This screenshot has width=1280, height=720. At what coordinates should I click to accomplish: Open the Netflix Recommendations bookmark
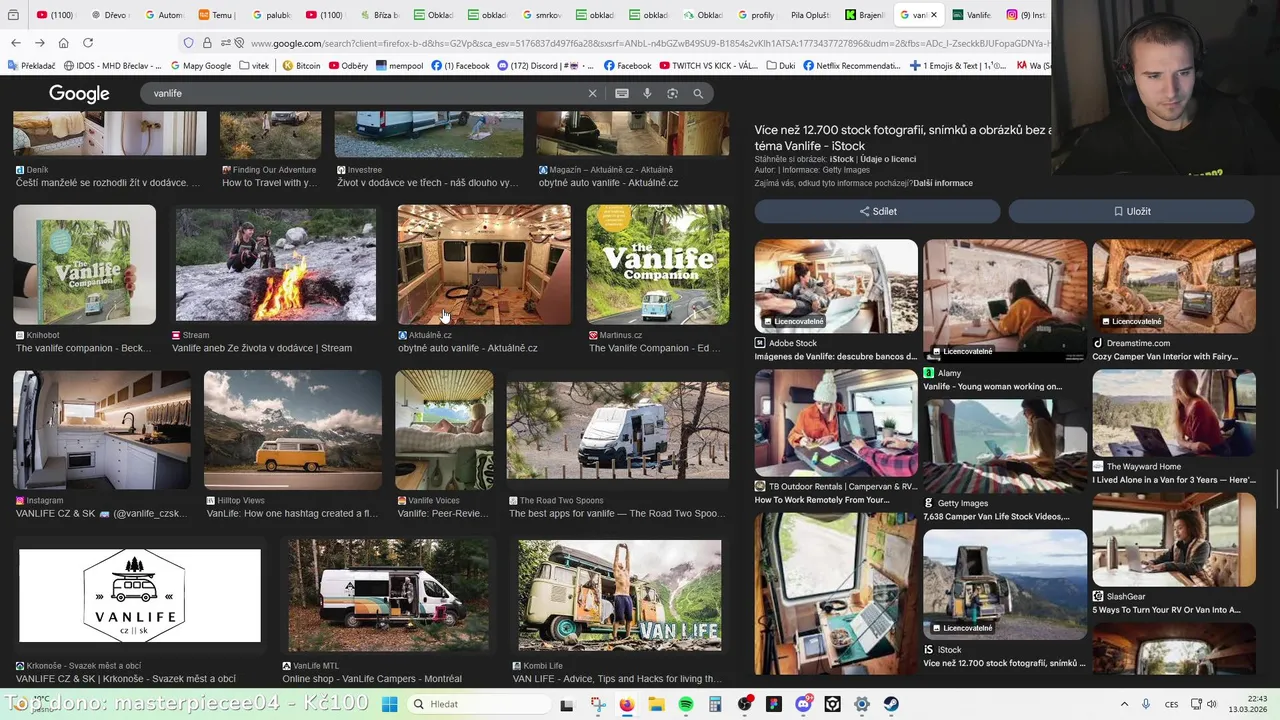tap(852, 66)
